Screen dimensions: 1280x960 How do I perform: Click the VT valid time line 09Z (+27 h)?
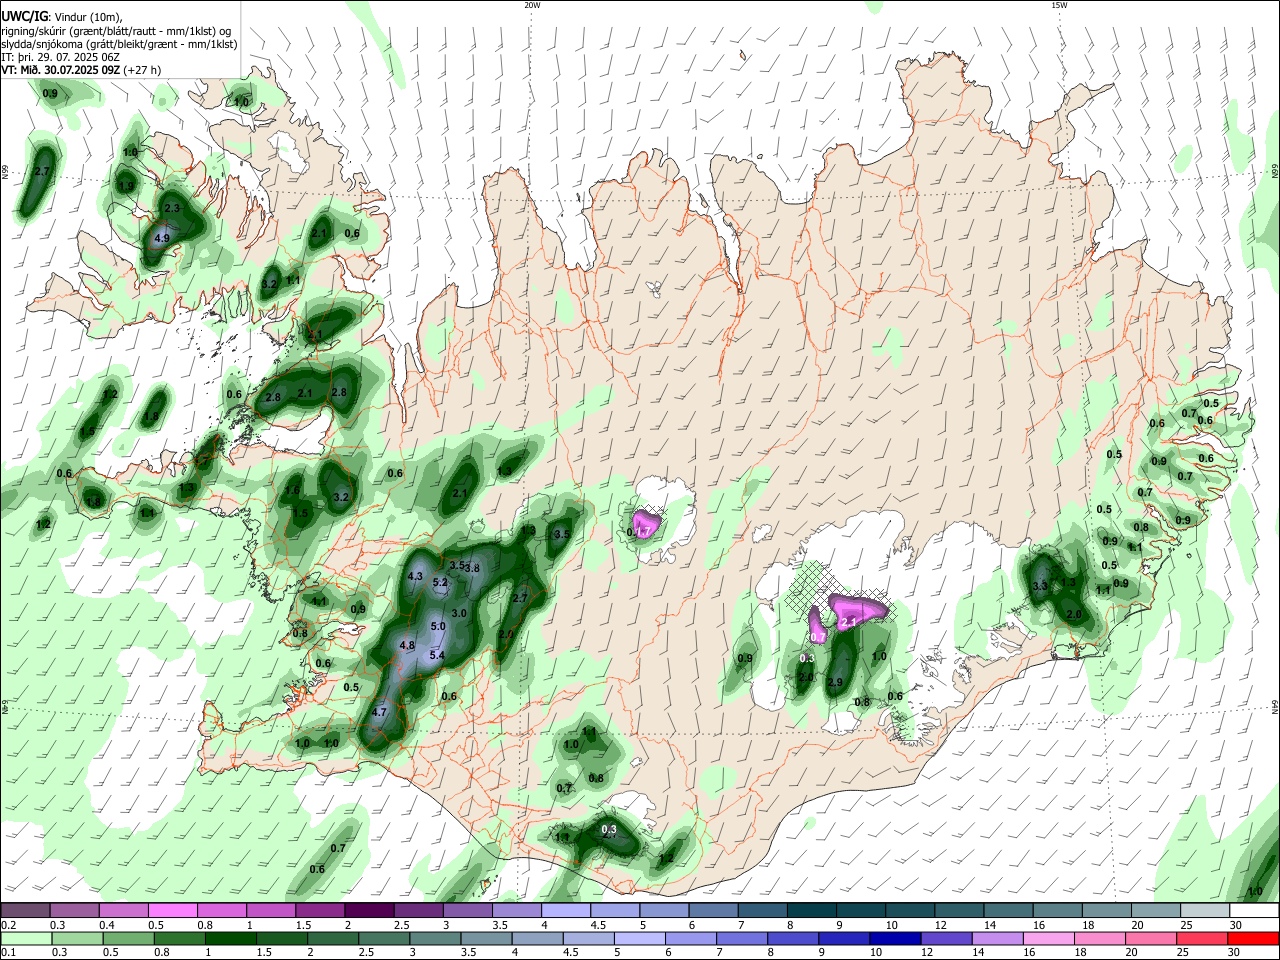coord(81,70)
